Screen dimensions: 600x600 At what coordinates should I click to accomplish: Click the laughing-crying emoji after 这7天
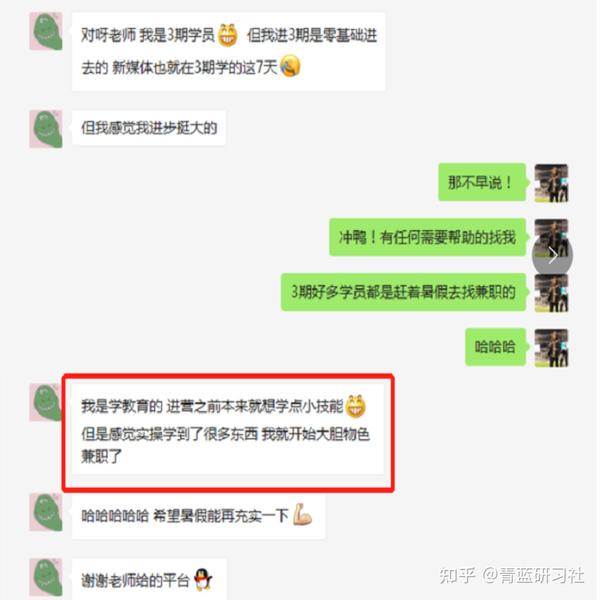pyautogui.click(x=290, y=66)
